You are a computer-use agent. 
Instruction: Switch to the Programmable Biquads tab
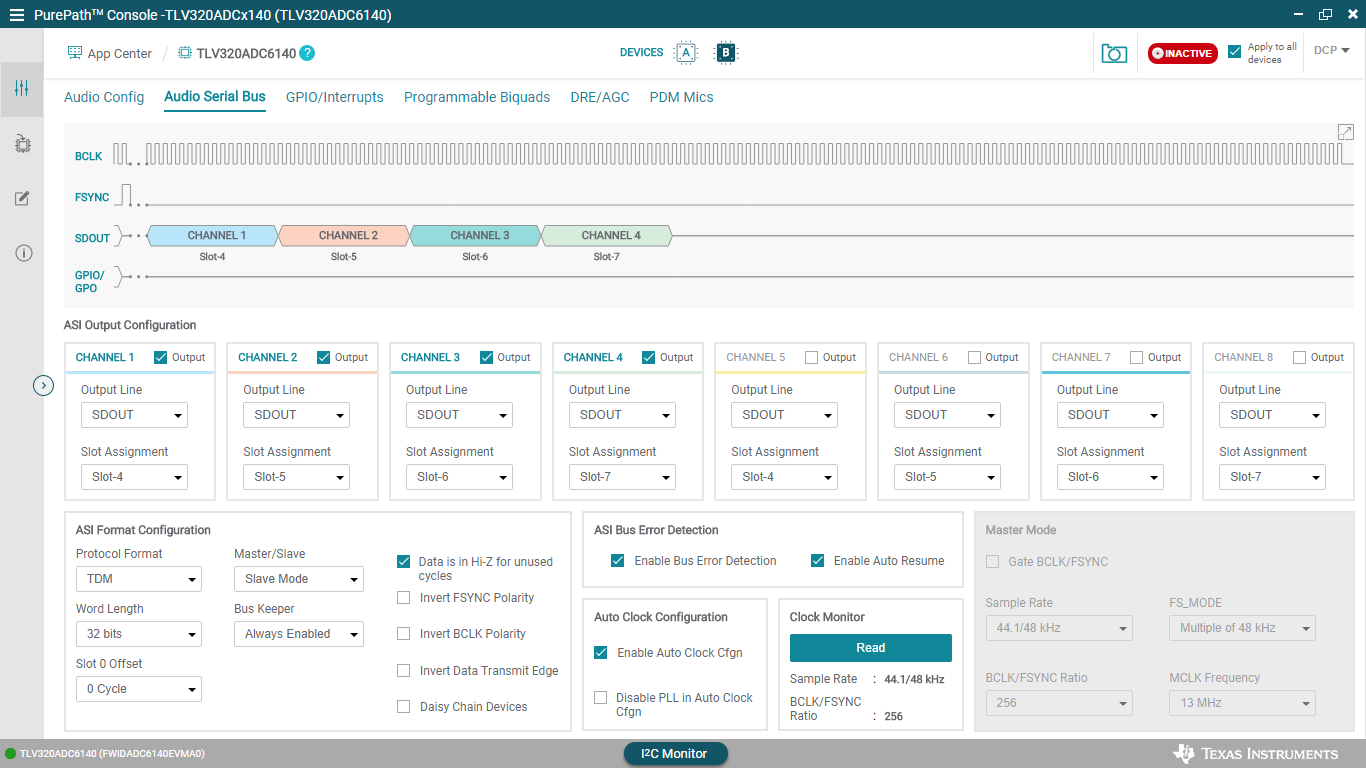(x=476, y=97)
